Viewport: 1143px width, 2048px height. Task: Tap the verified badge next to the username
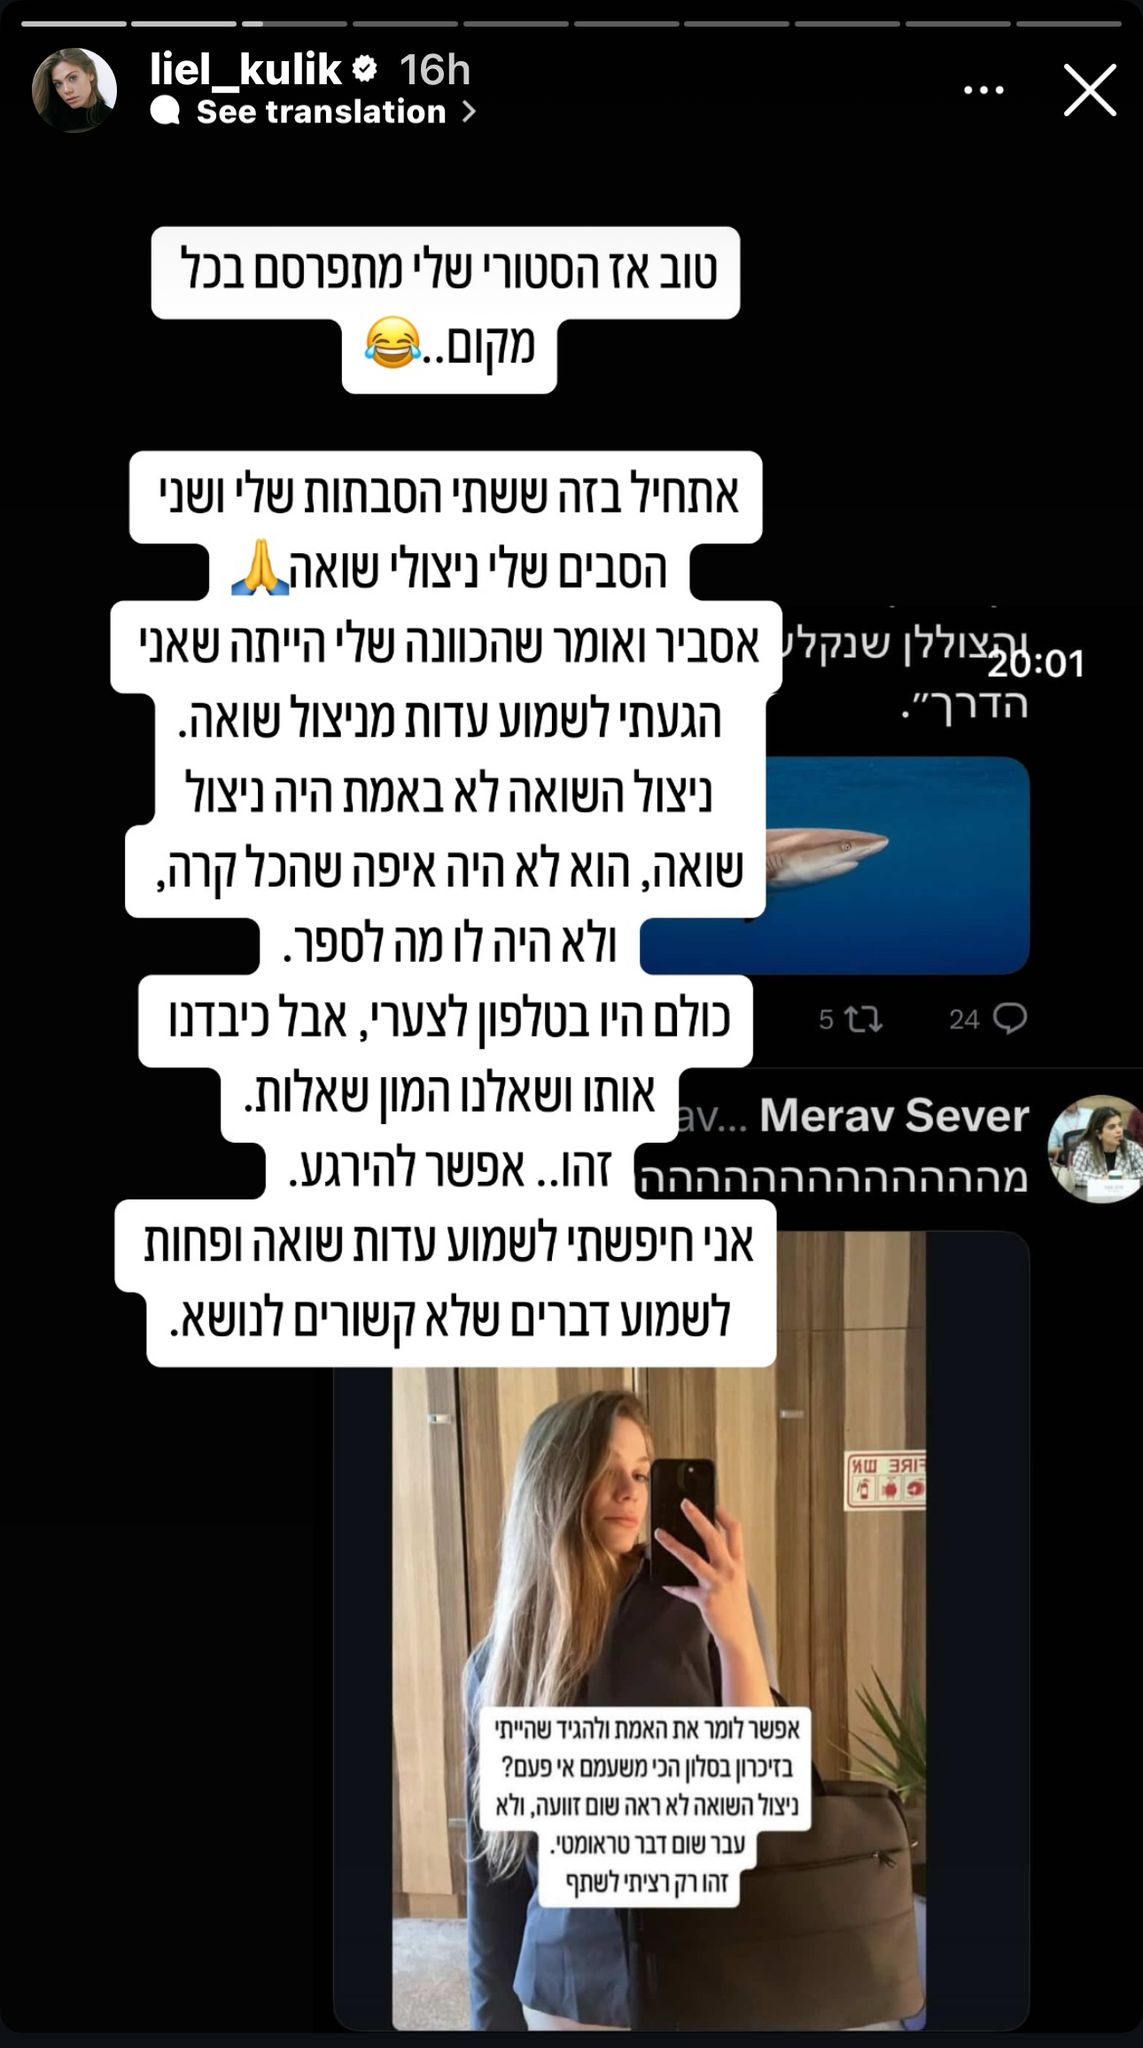coord(365,69)
